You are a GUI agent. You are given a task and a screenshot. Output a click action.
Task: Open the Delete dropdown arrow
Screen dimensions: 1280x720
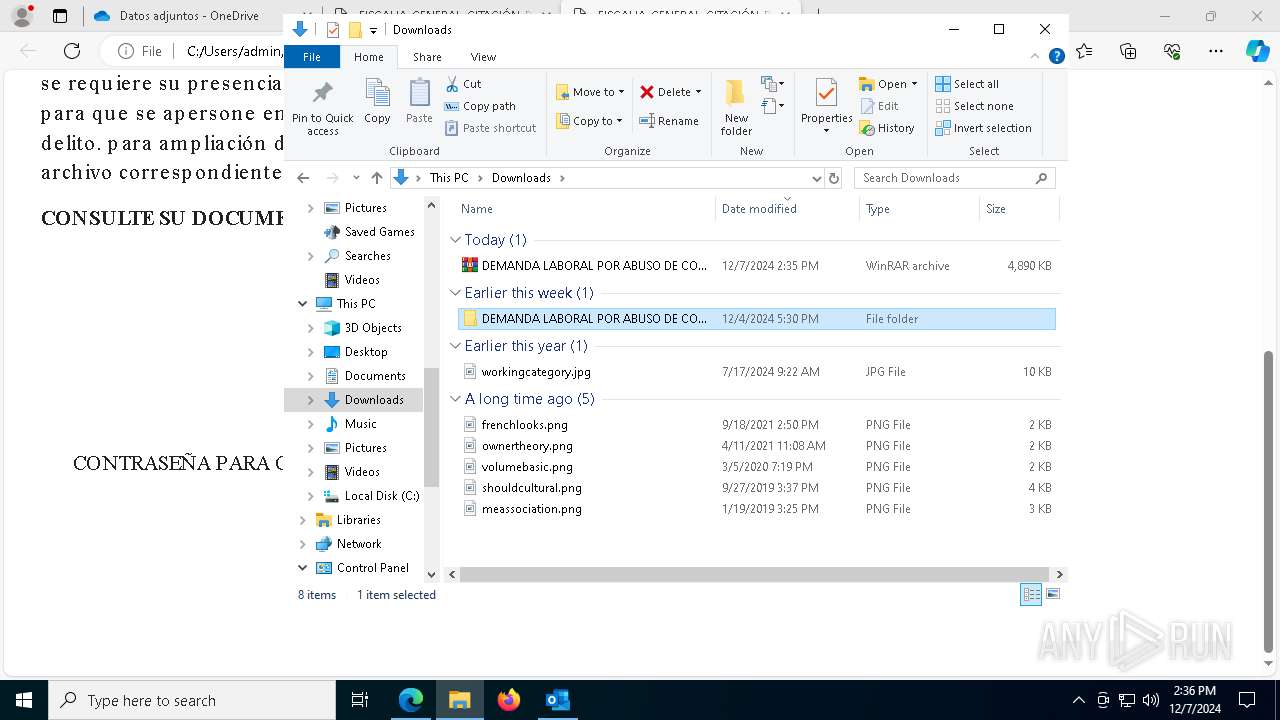pyautogui.click(x=698, y=92)
